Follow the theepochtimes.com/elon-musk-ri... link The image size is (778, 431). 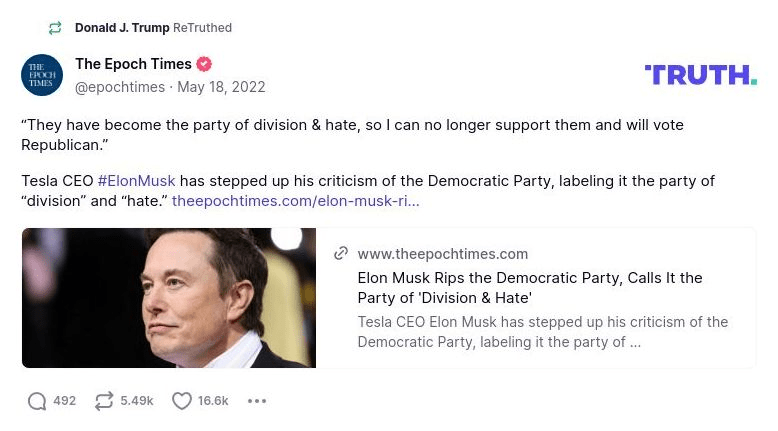click(295, 201)
